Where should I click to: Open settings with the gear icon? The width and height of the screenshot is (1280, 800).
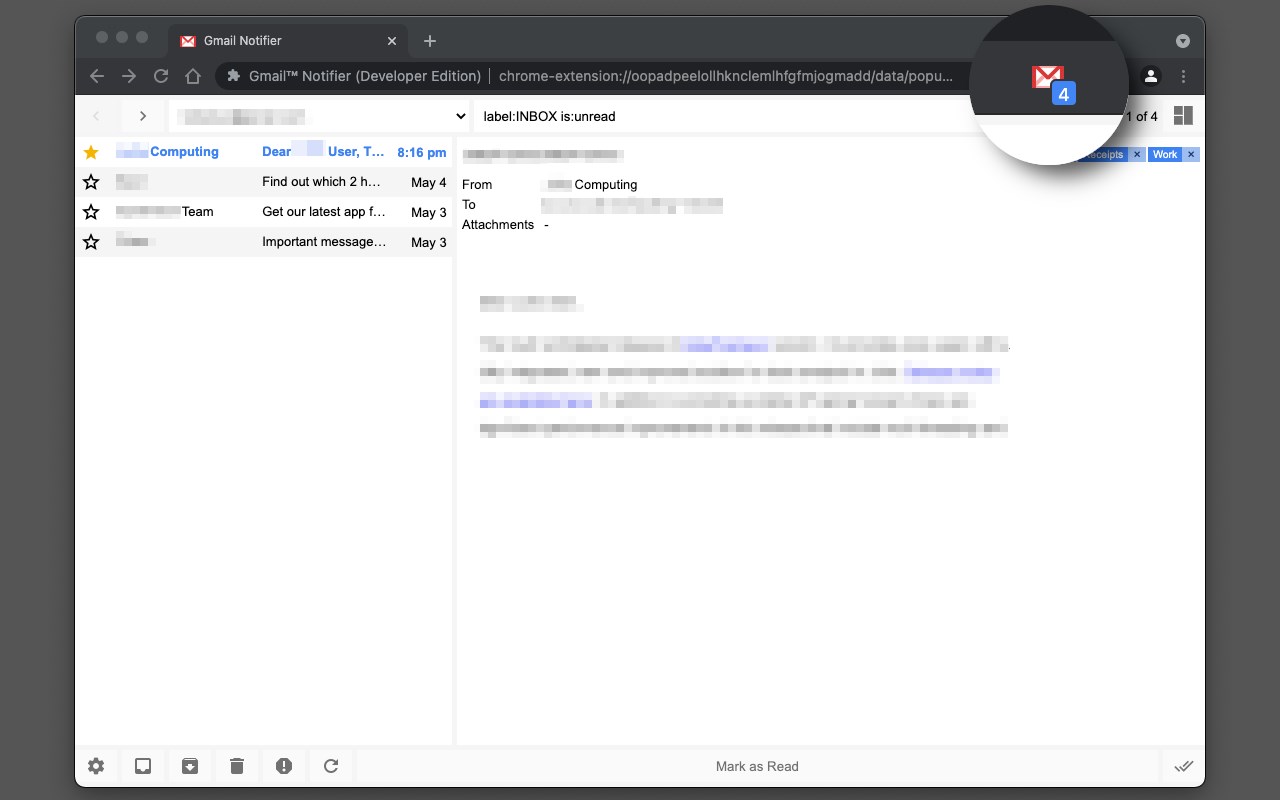[x=96, y=766]
